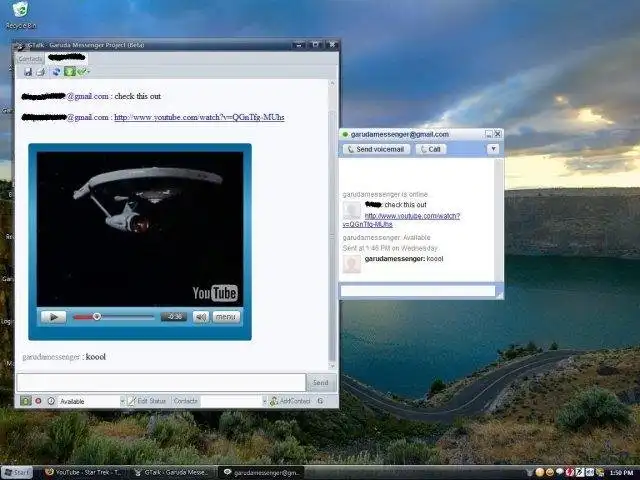Play the embedded YouTube video
Image resolution: width=640 pixels, height=480 pixels.
pos(53,317)
